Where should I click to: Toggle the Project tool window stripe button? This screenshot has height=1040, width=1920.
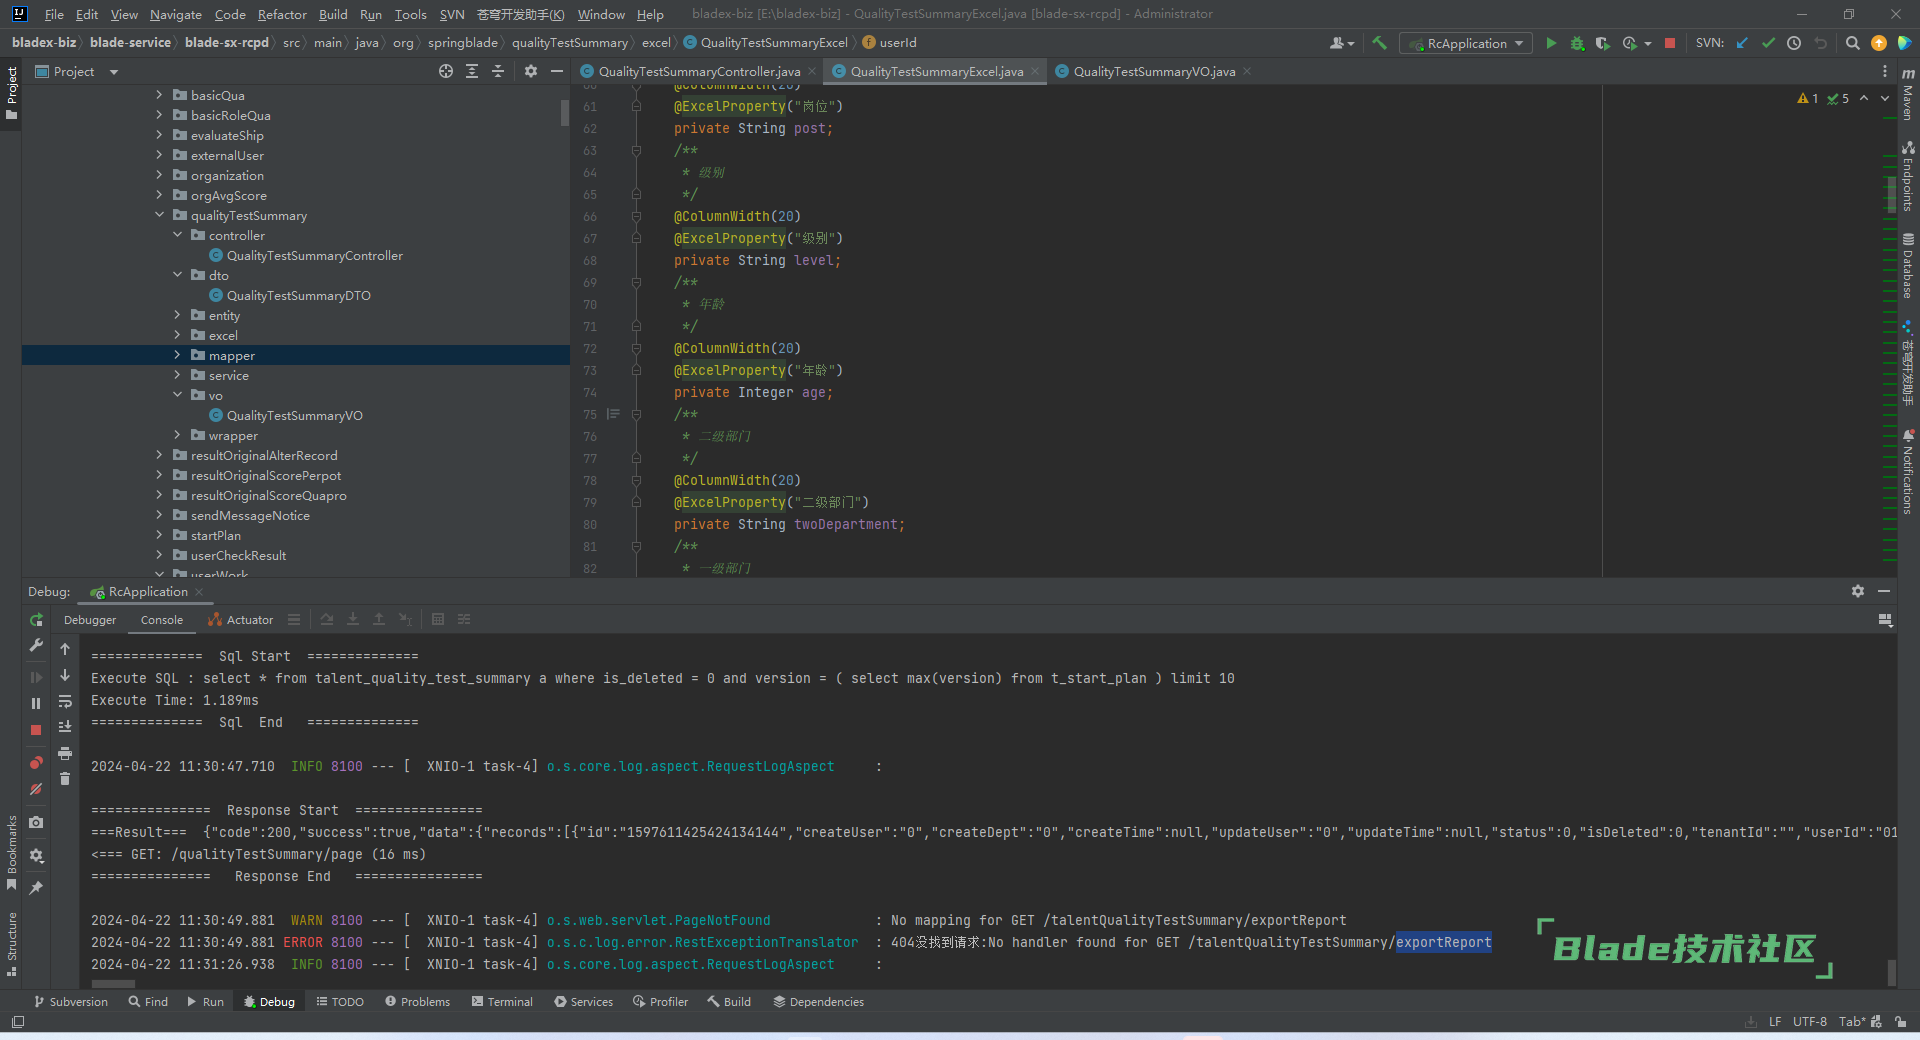point(11,93)
